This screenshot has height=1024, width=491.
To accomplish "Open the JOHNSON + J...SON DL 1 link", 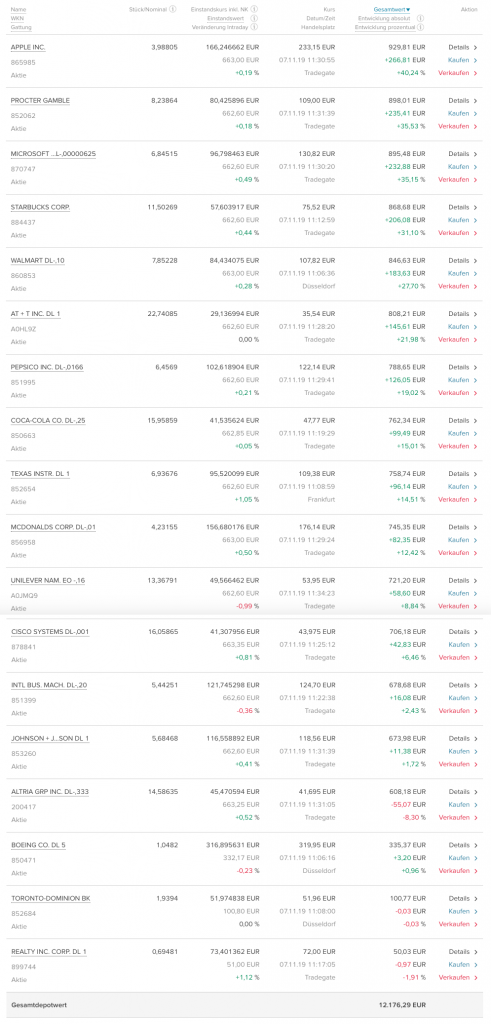I will point(50,739).
